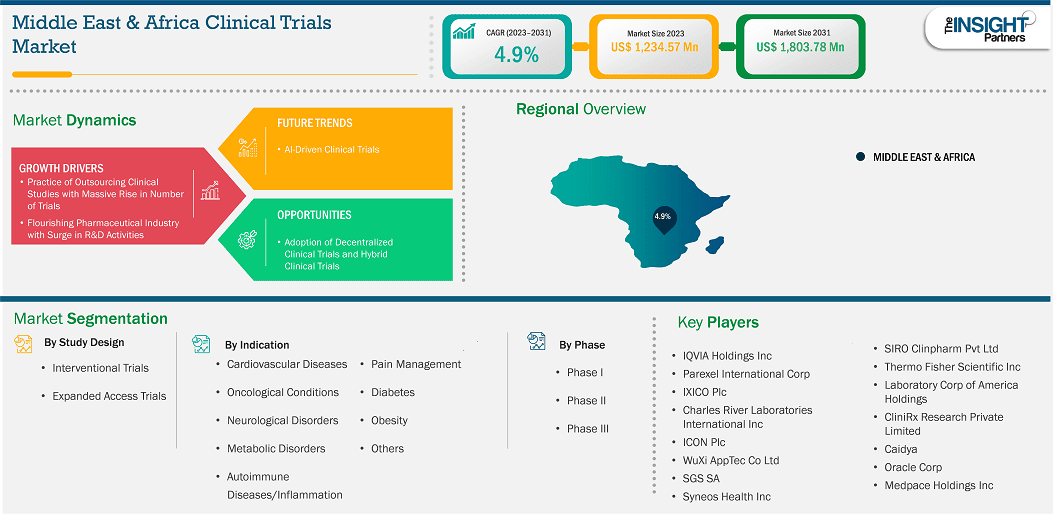The image size is (1053, 524).
Task: Click 'Oncological Conditions' item
Action: tap(283, 392)
